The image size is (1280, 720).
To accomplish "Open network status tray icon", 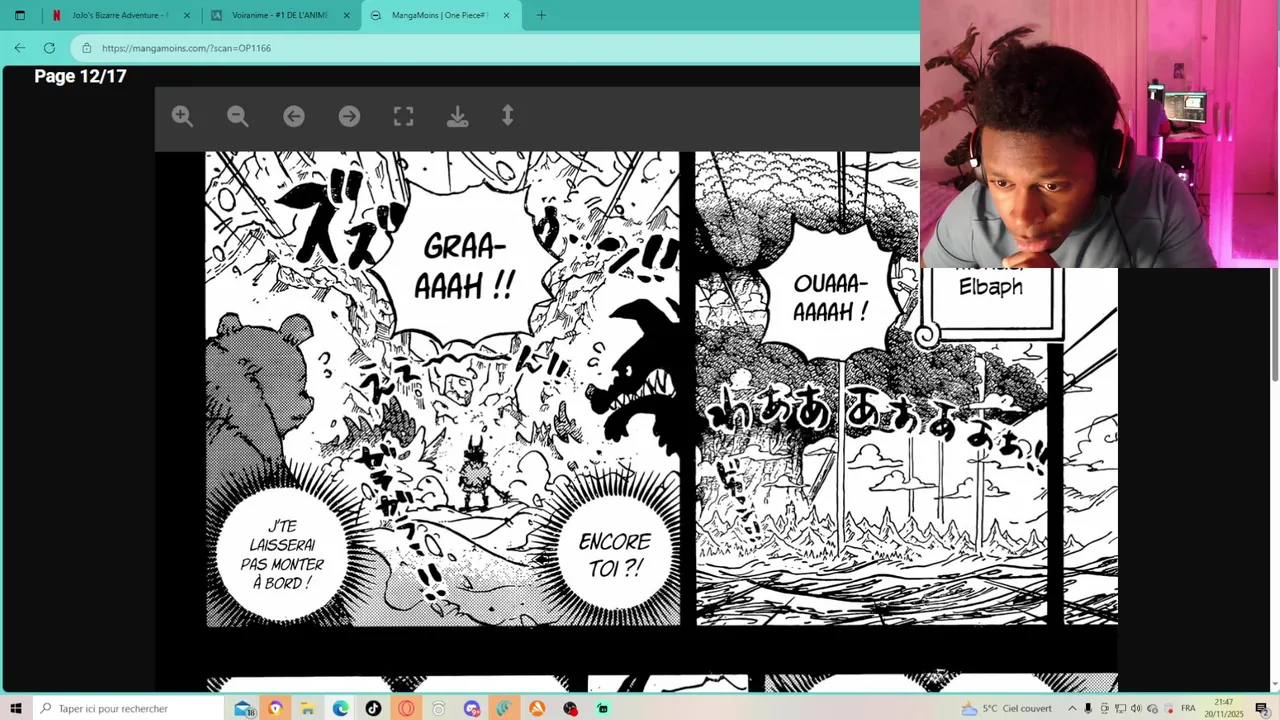I will click(1118, 708).
